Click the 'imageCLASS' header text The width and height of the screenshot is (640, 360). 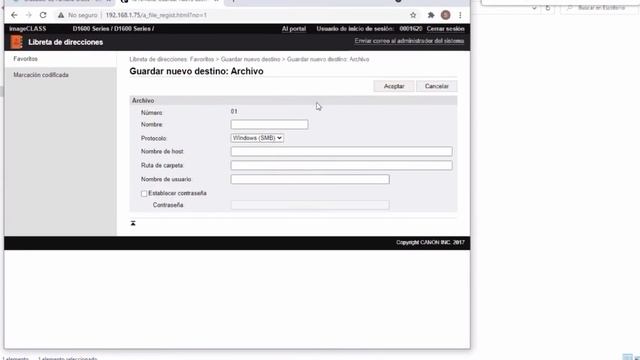[x=28, y=29]
